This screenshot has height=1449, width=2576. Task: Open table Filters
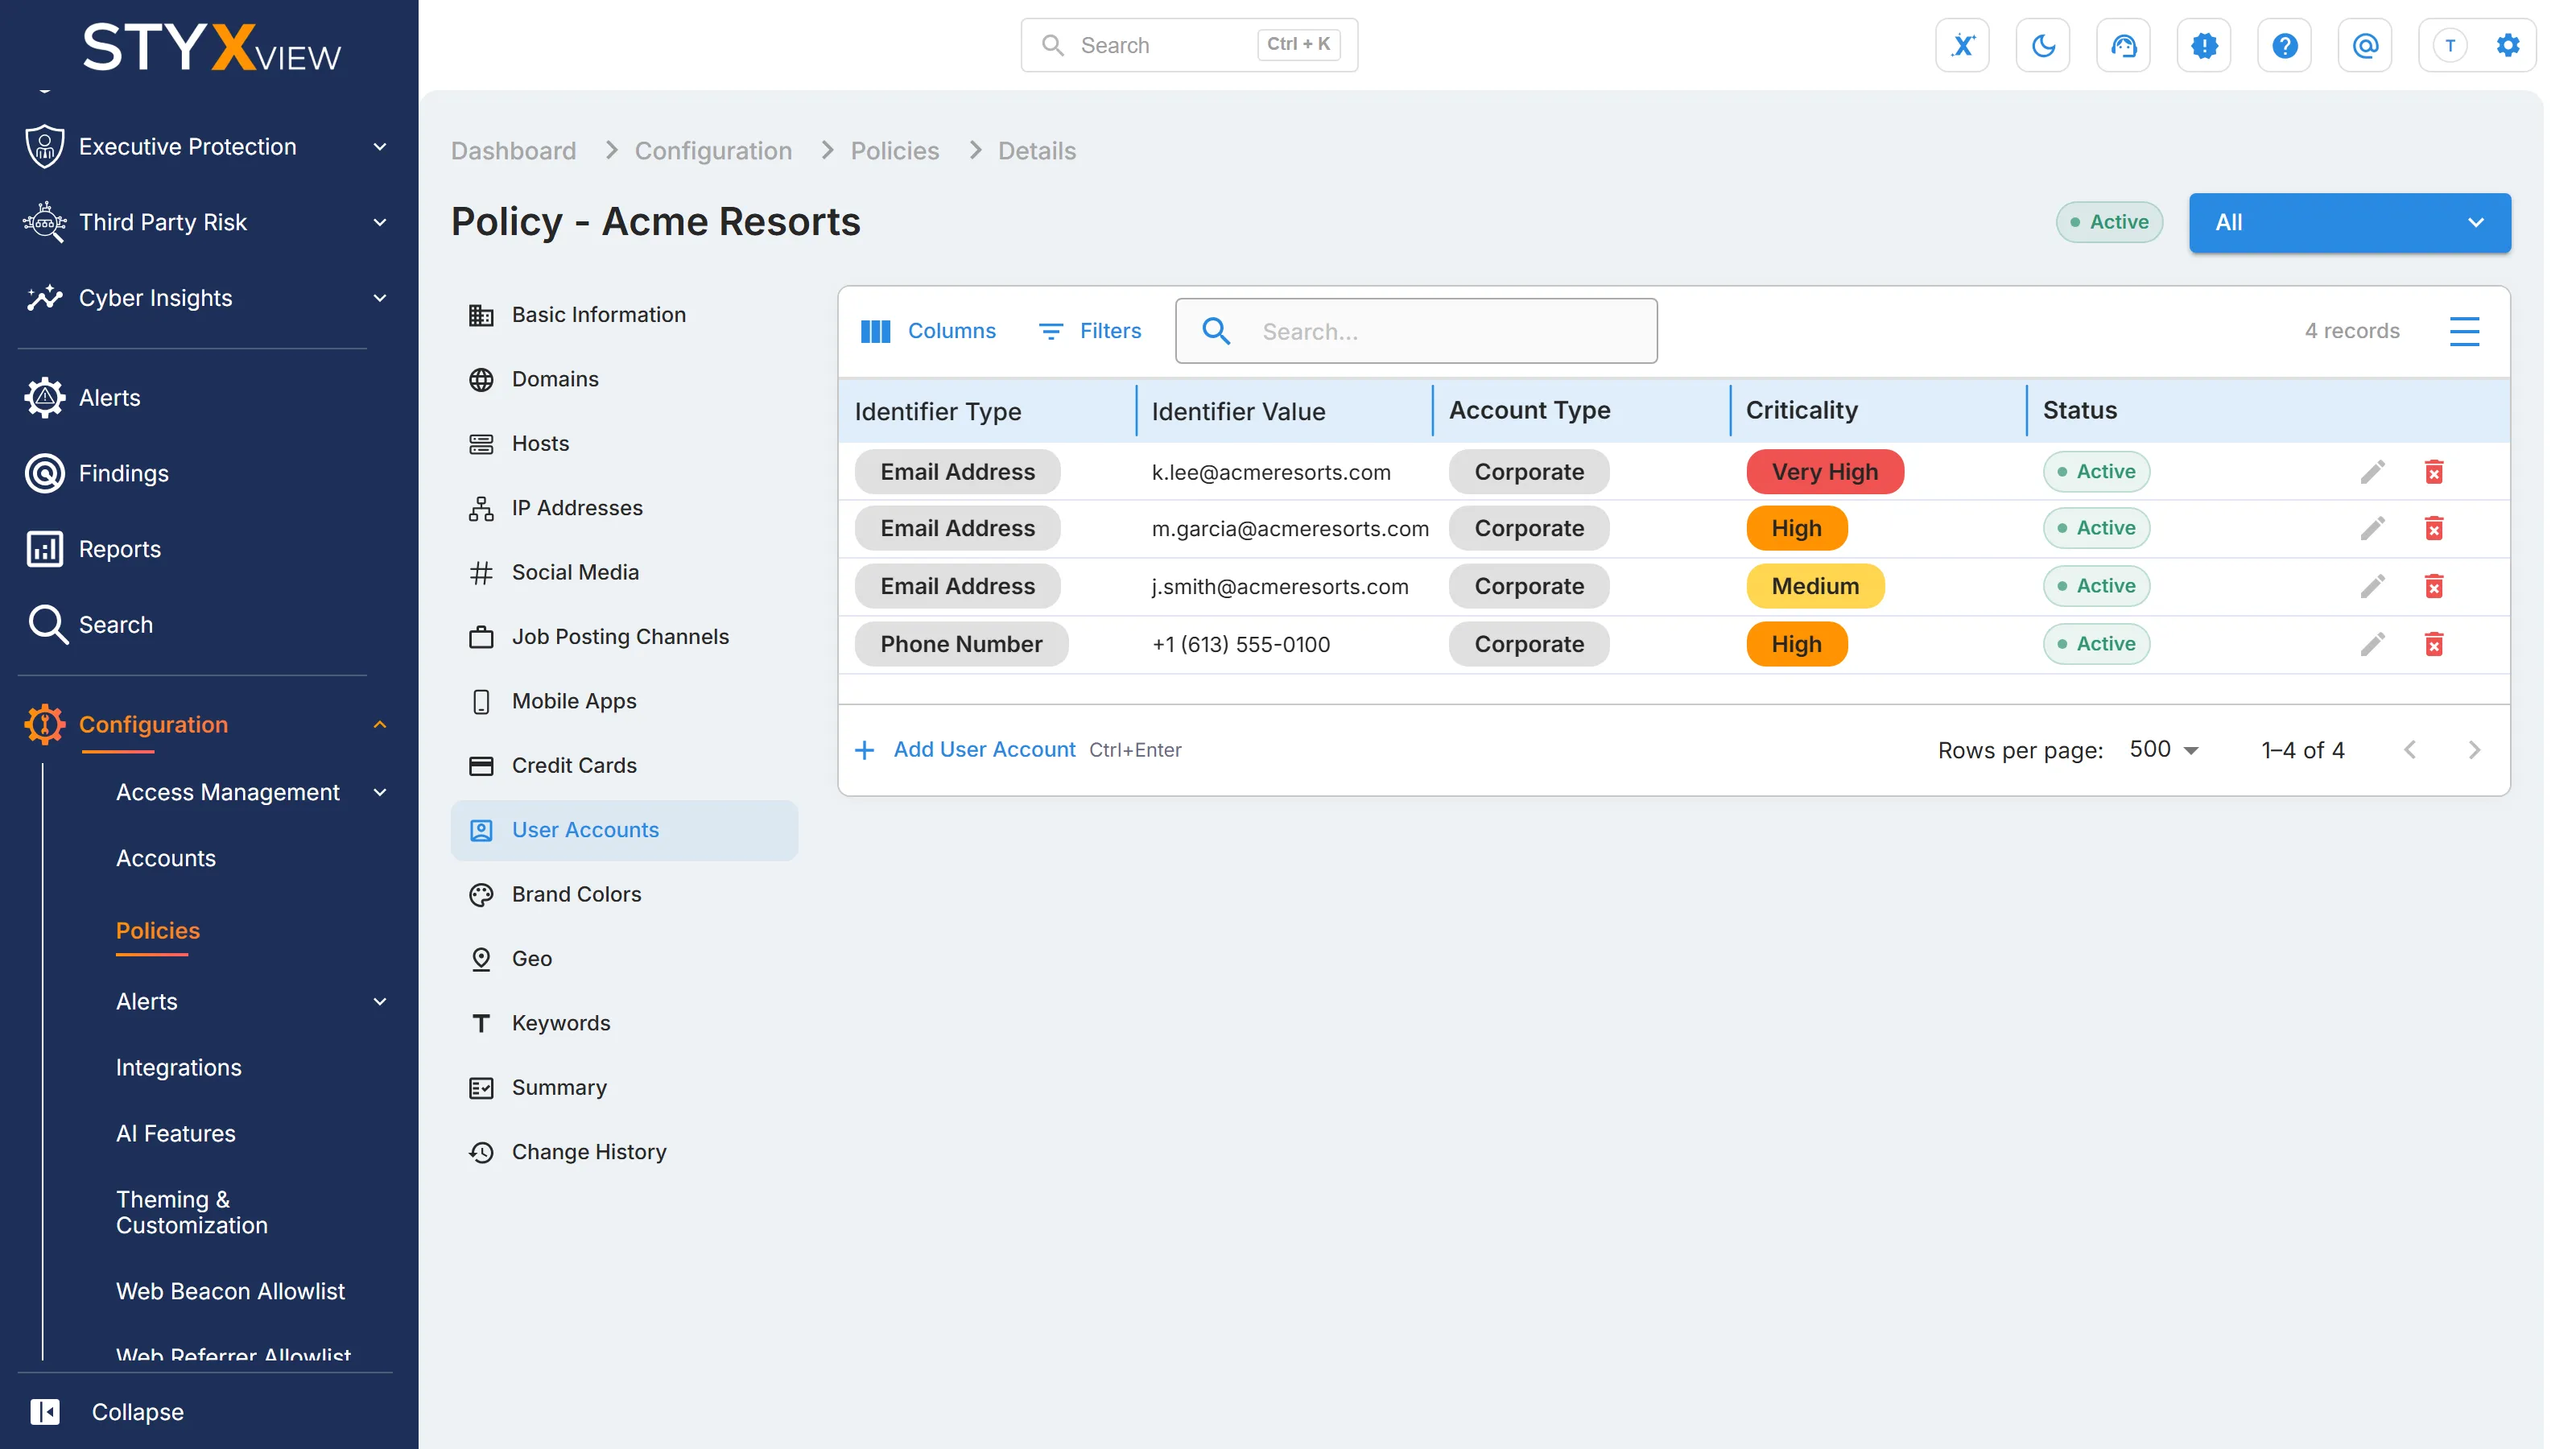tap(1090, 331)
